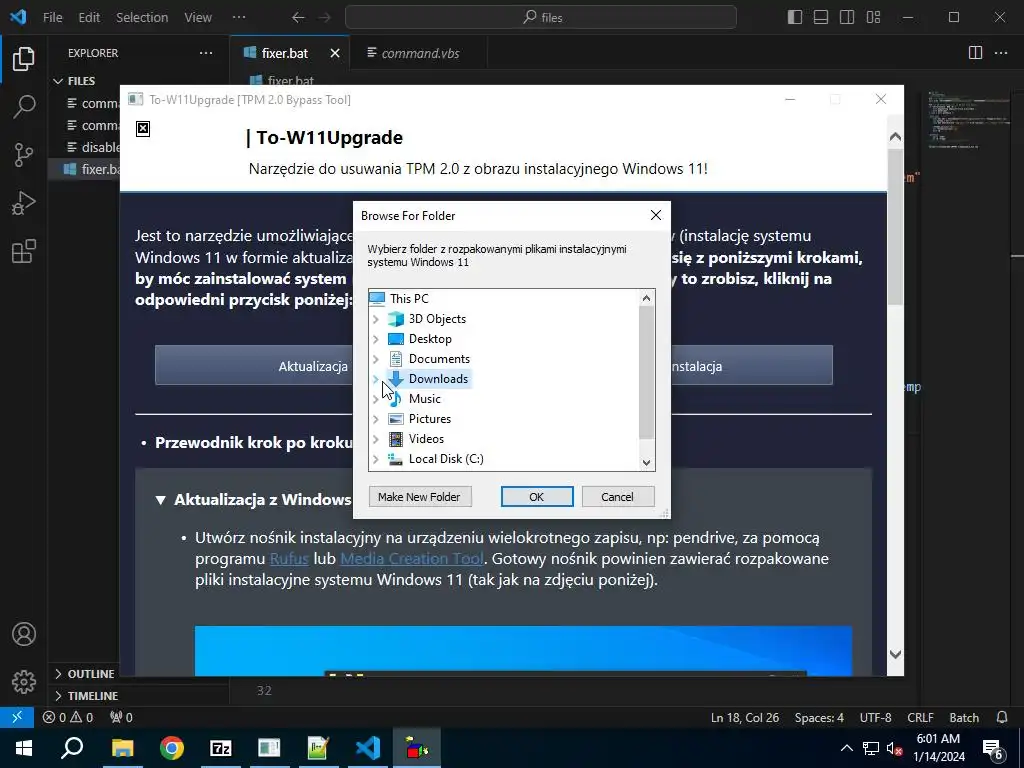Go back with the left arrow

point(298,18)
